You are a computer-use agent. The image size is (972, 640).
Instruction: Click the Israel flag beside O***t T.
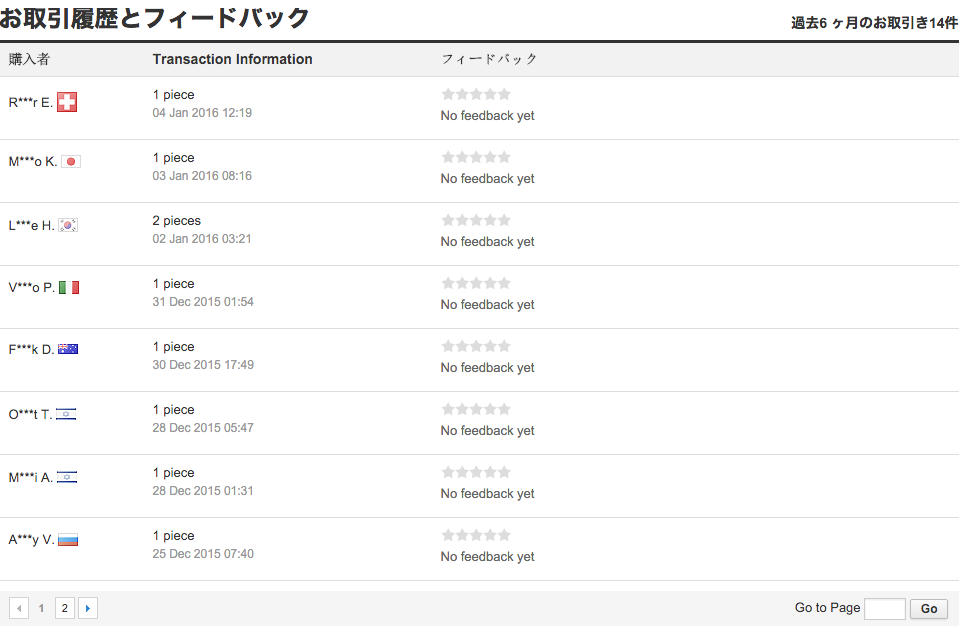66,414
